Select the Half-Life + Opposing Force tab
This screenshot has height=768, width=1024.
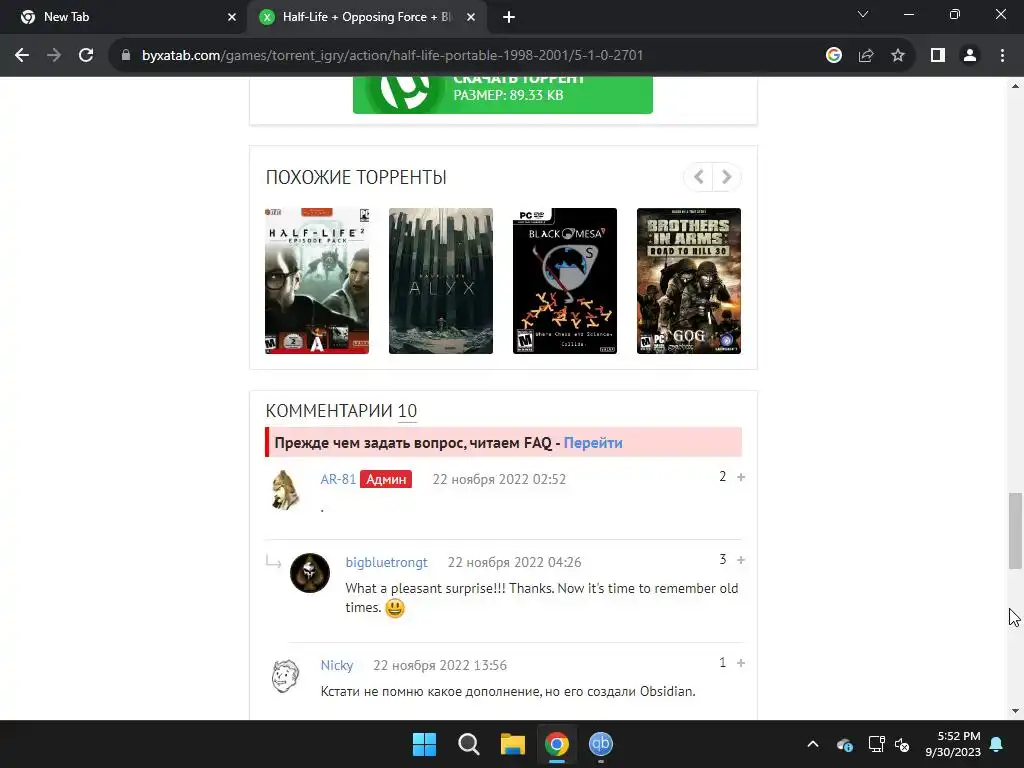(x=366, y=17)
